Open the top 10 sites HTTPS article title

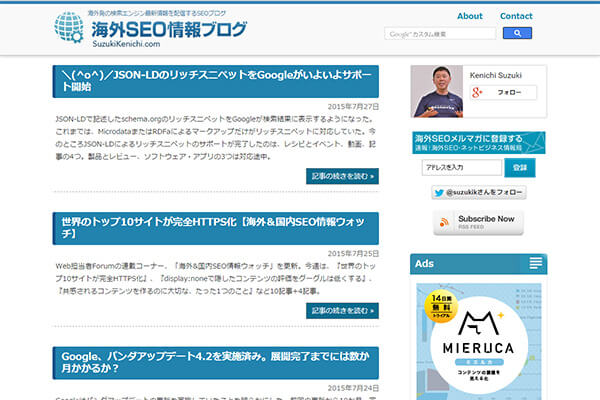tap(213, 228)
